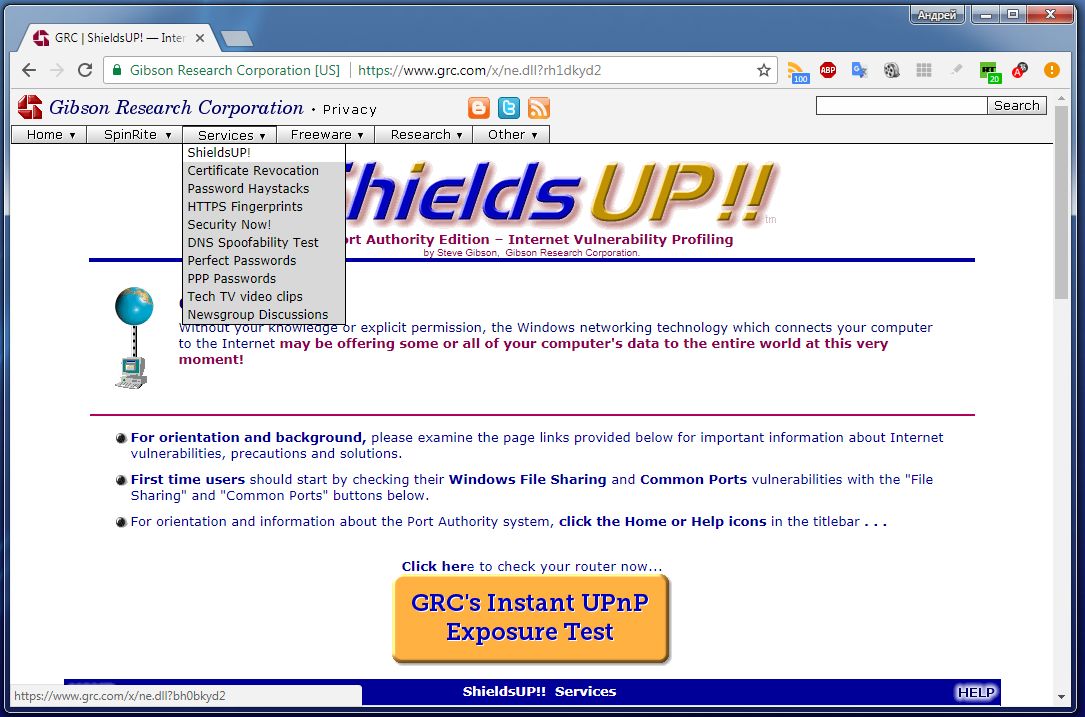Choose Tech TV video clips
The image size is (1085, 717).
tap(264, 297)
